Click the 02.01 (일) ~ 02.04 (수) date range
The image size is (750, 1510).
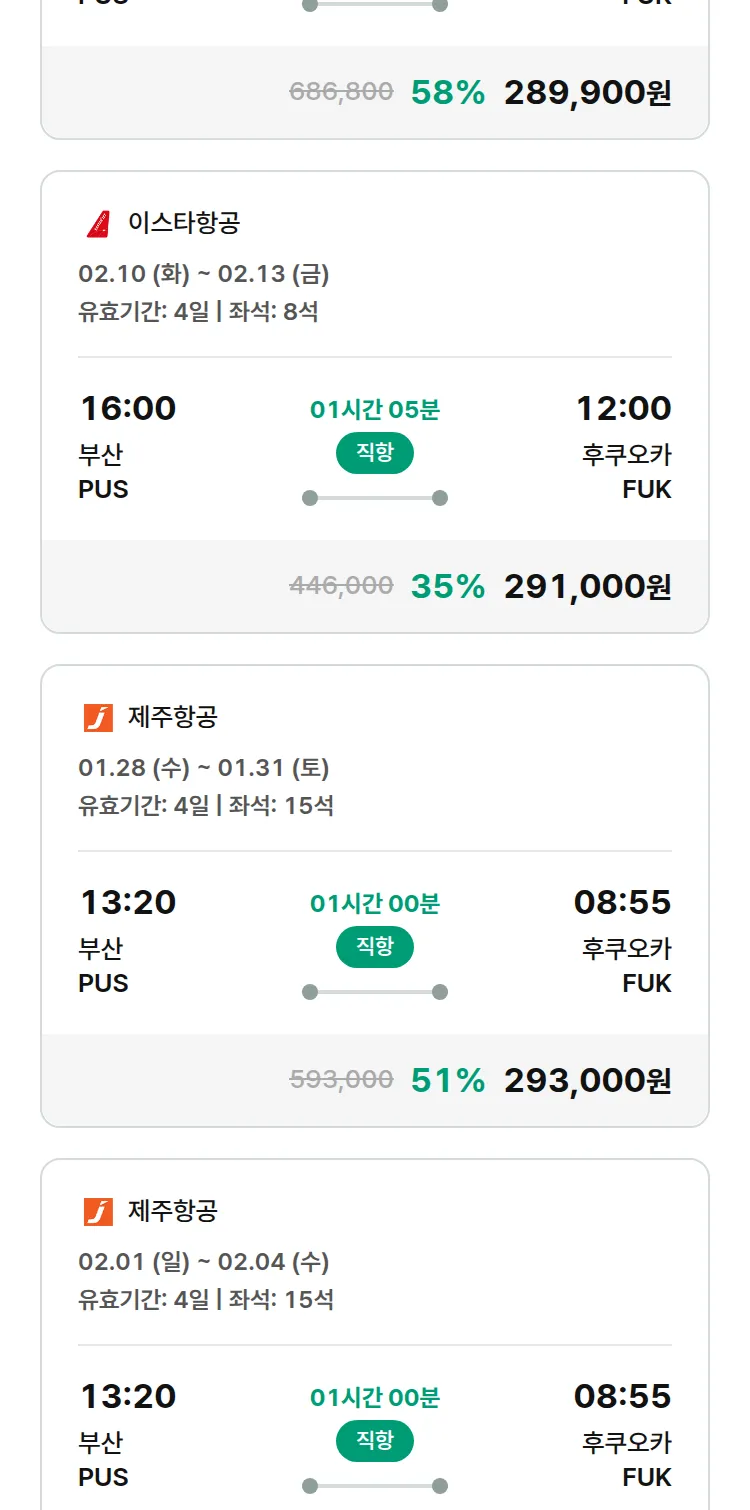pos(204,1261)
